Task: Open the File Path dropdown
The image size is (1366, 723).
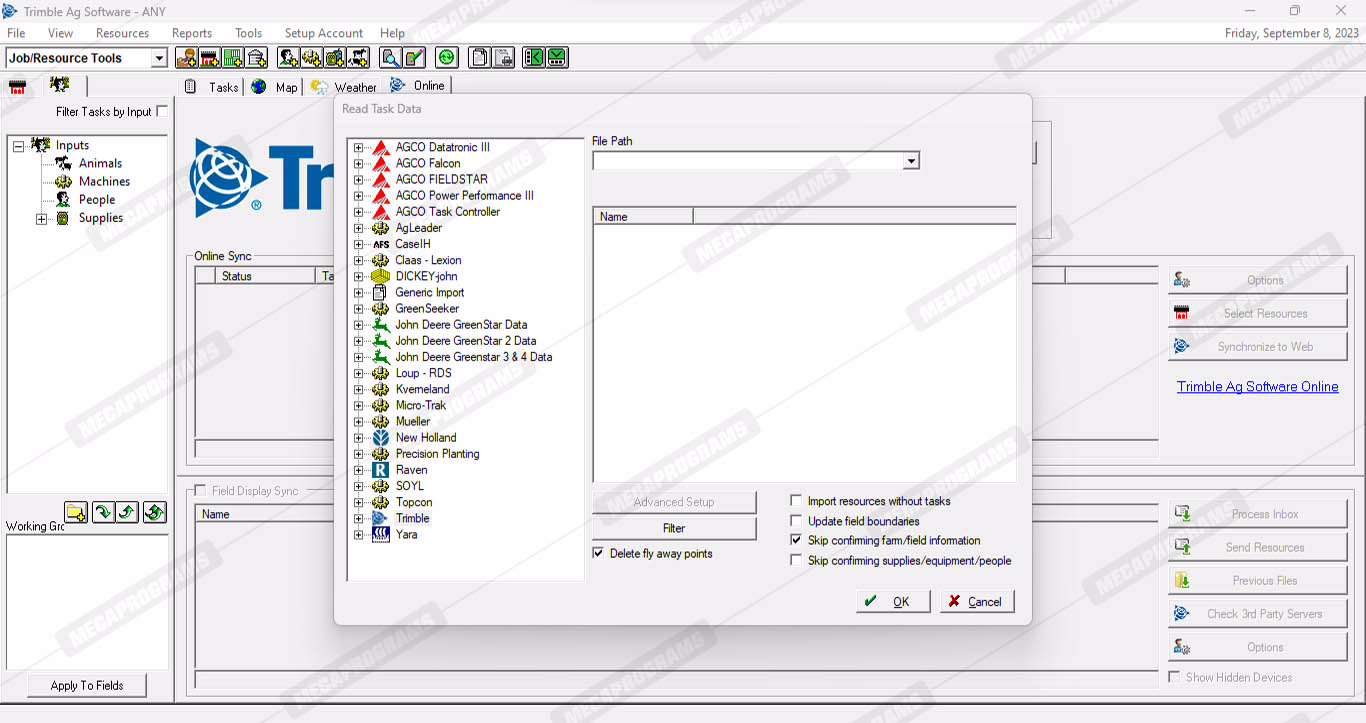Action: 911,161
